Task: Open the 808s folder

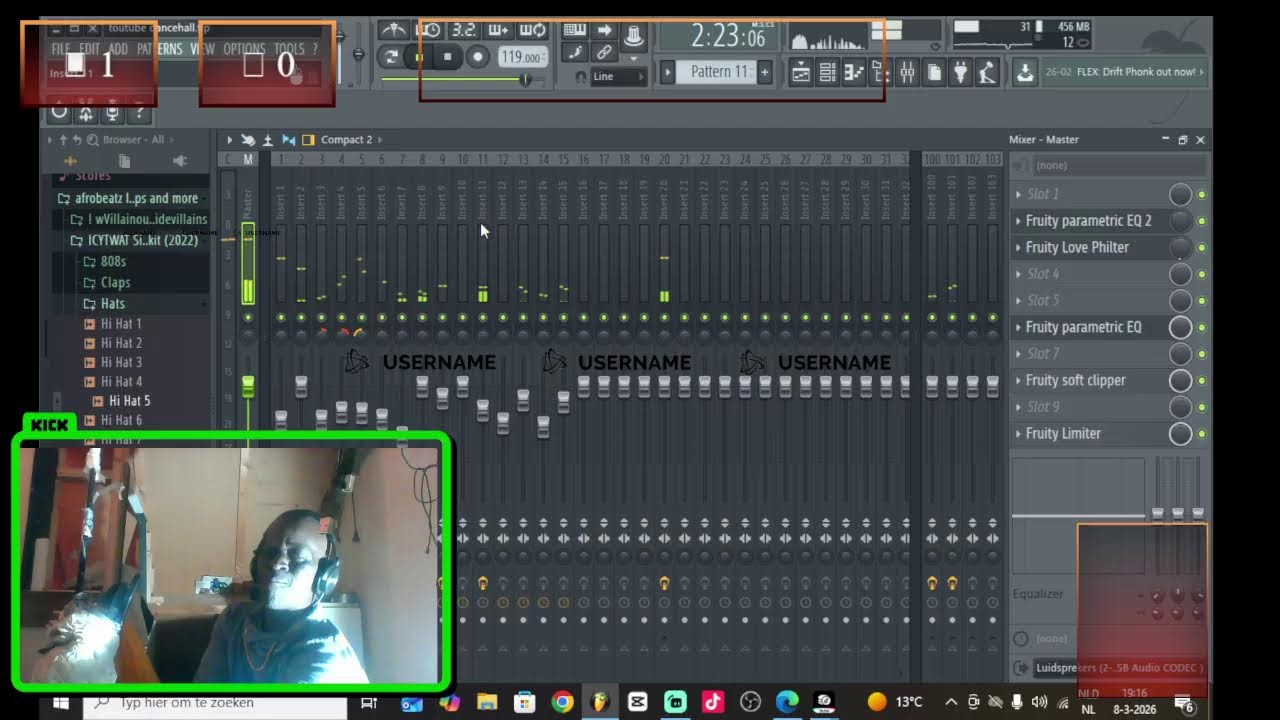Action: tap(114, 261)
